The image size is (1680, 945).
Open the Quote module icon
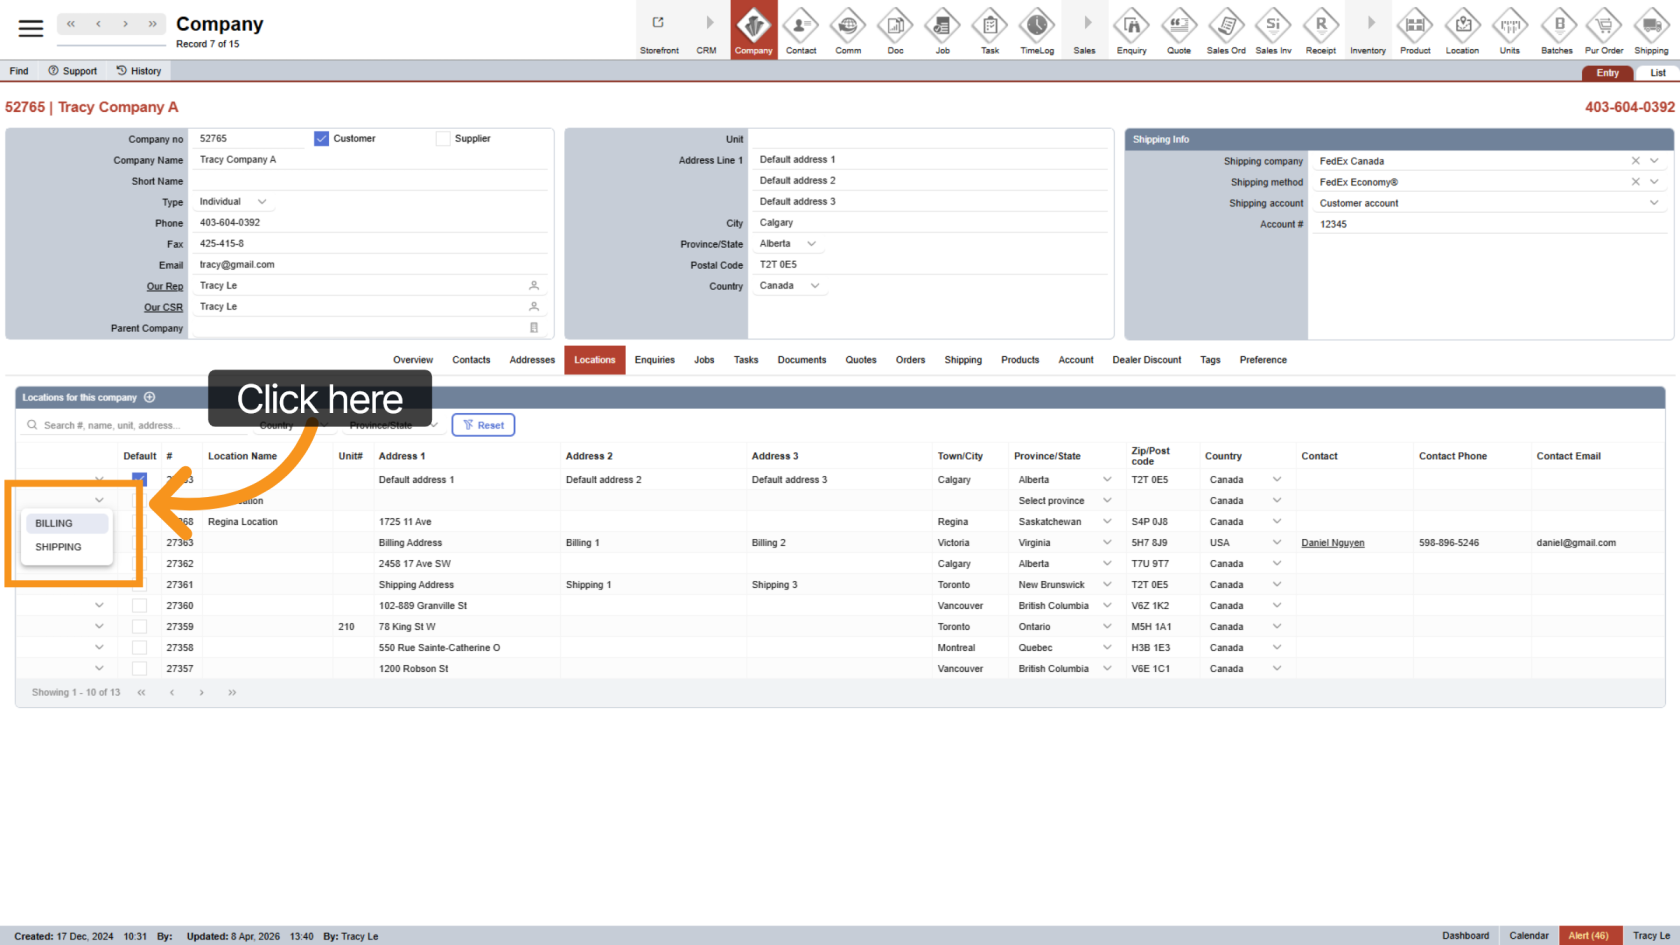1179,30
